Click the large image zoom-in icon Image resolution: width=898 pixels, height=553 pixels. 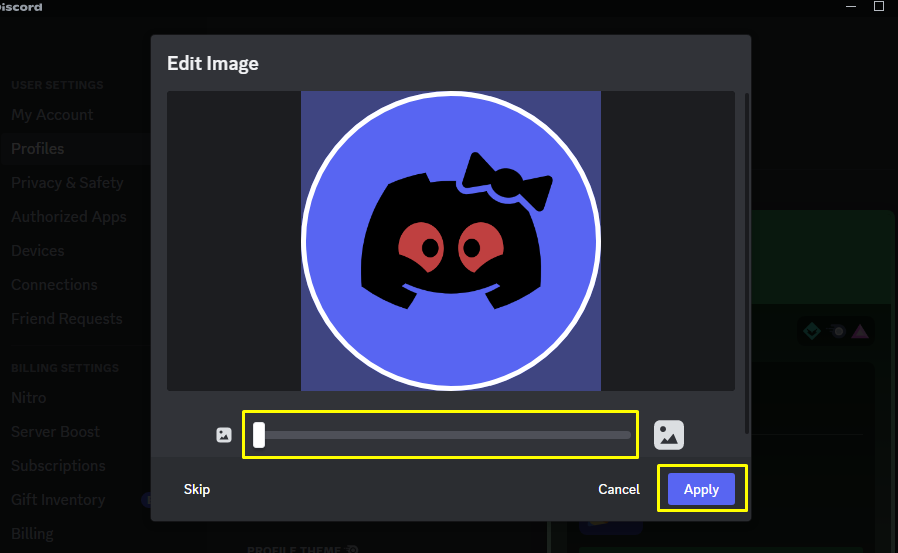pyautogui.click(x=669, y=435)
